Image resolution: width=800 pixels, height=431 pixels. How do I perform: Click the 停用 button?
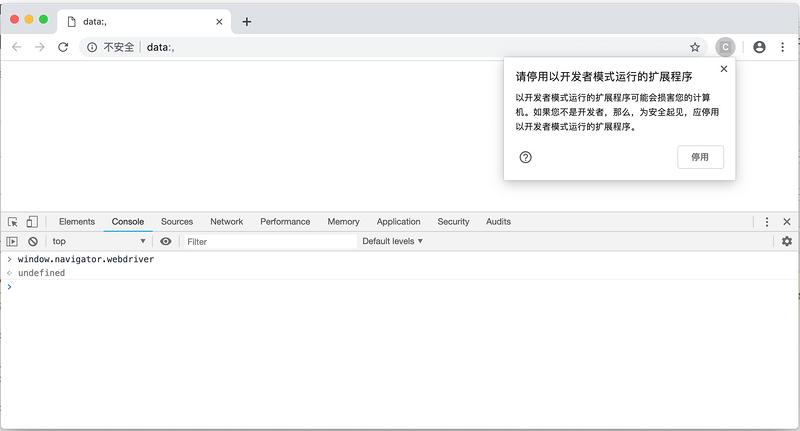click(700, 157)
